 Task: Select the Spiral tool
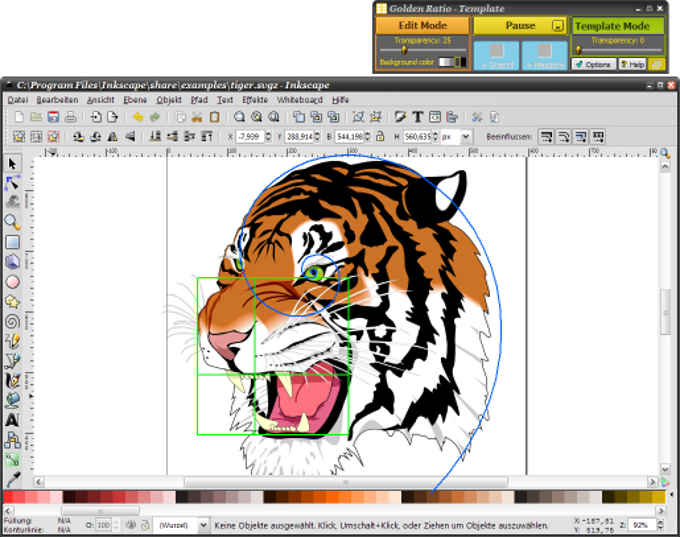(x=13, y=321)
